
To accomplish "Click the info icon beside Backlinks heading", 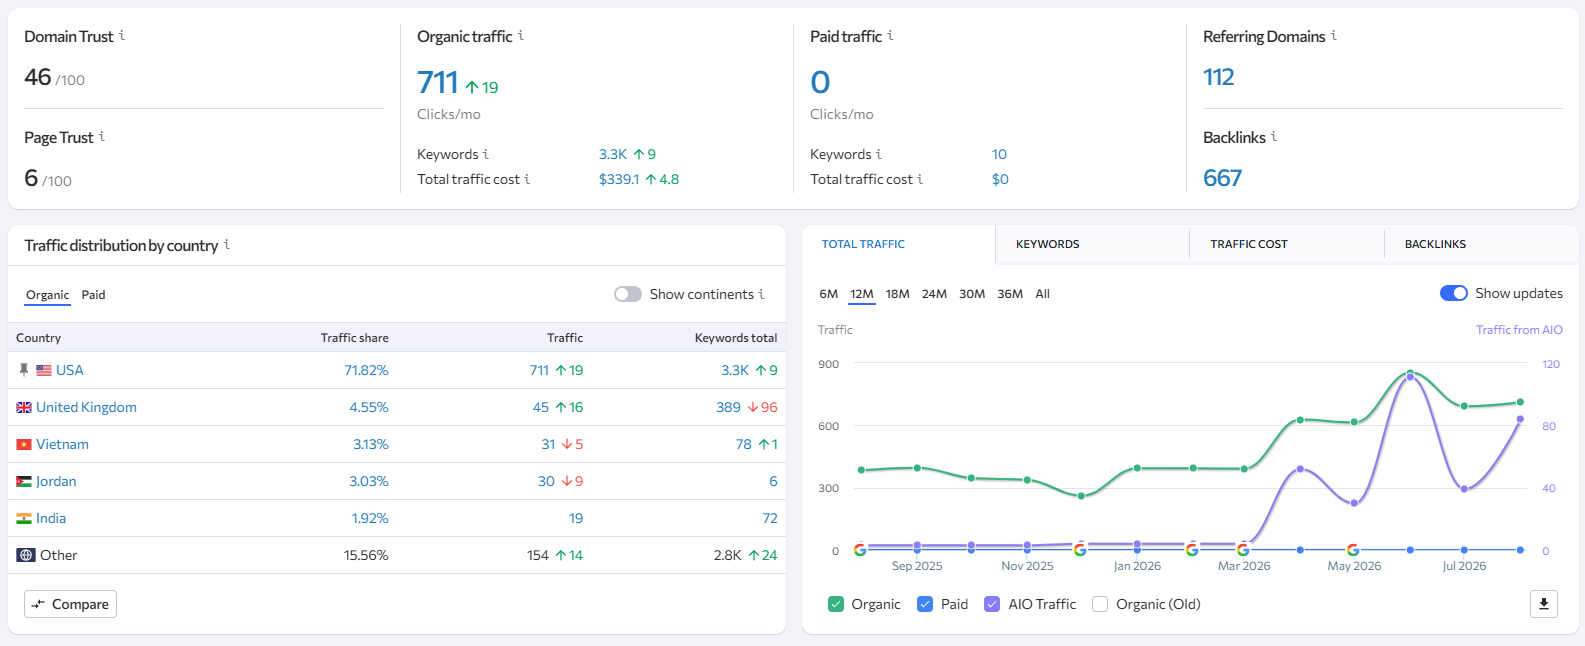I will click(1274, 137).
